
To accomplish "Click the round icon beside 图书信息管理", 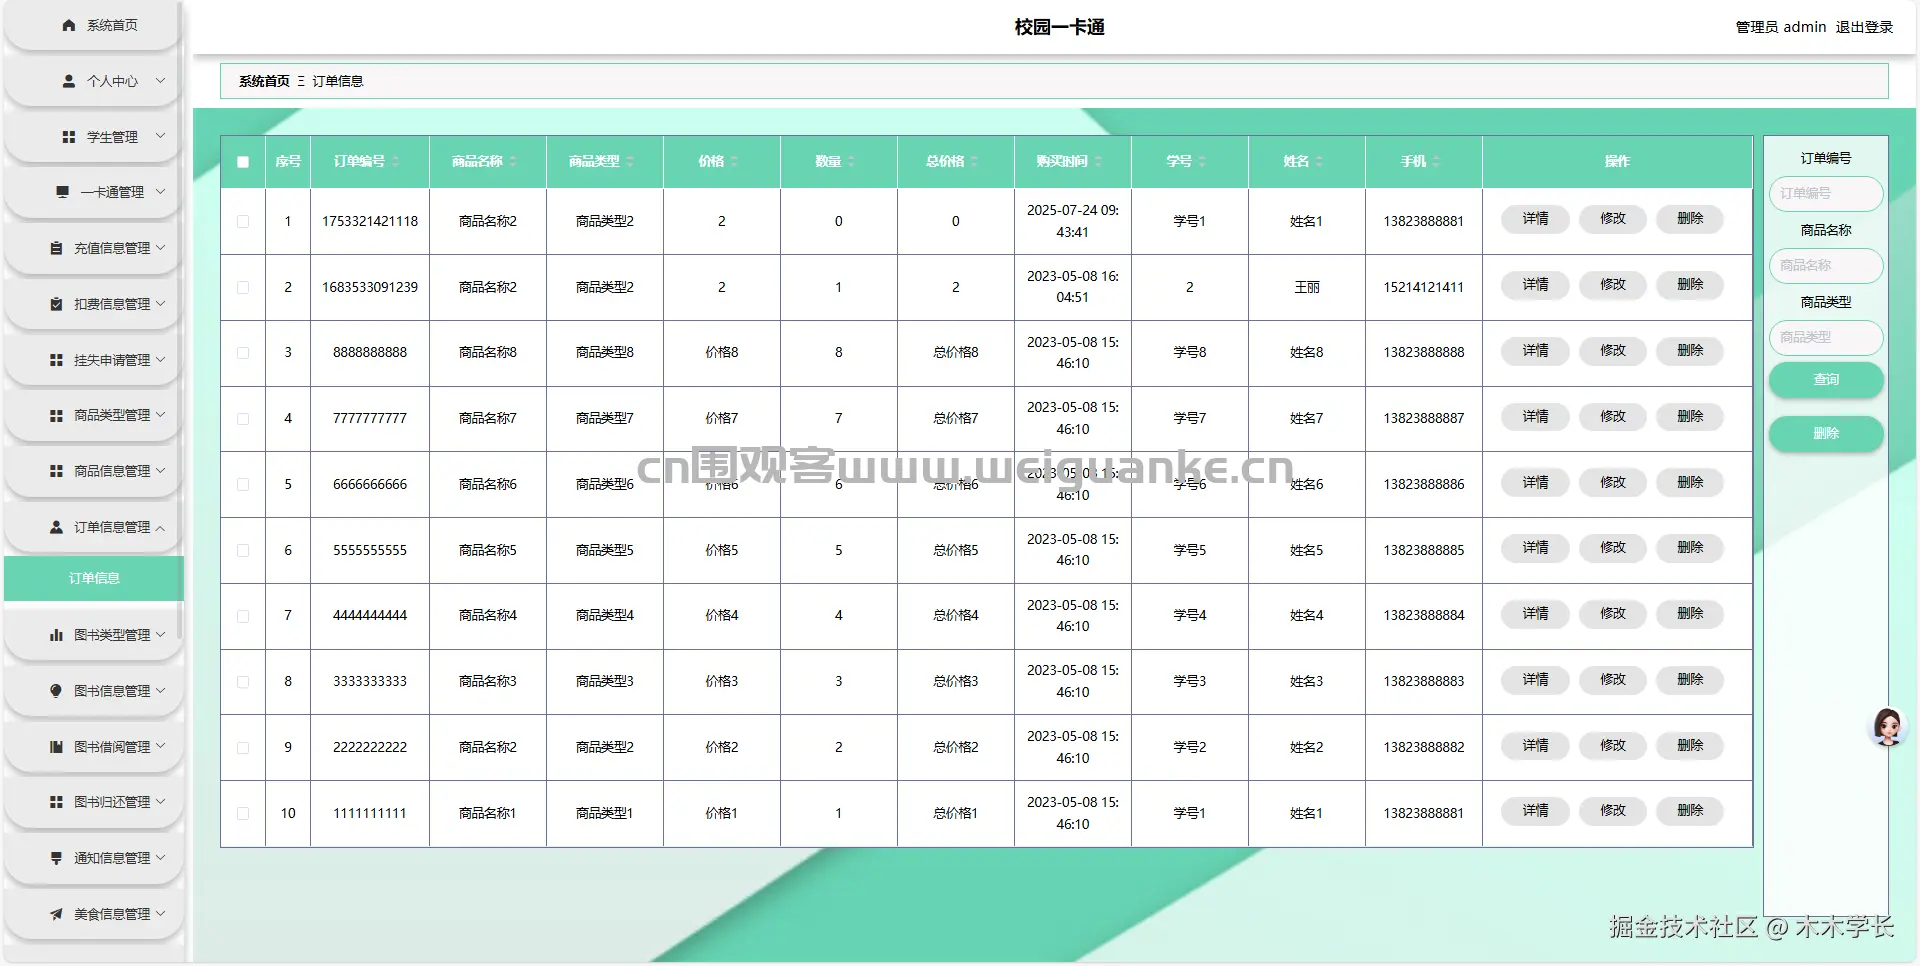I will pyautogui.click(x=56, y=691).
